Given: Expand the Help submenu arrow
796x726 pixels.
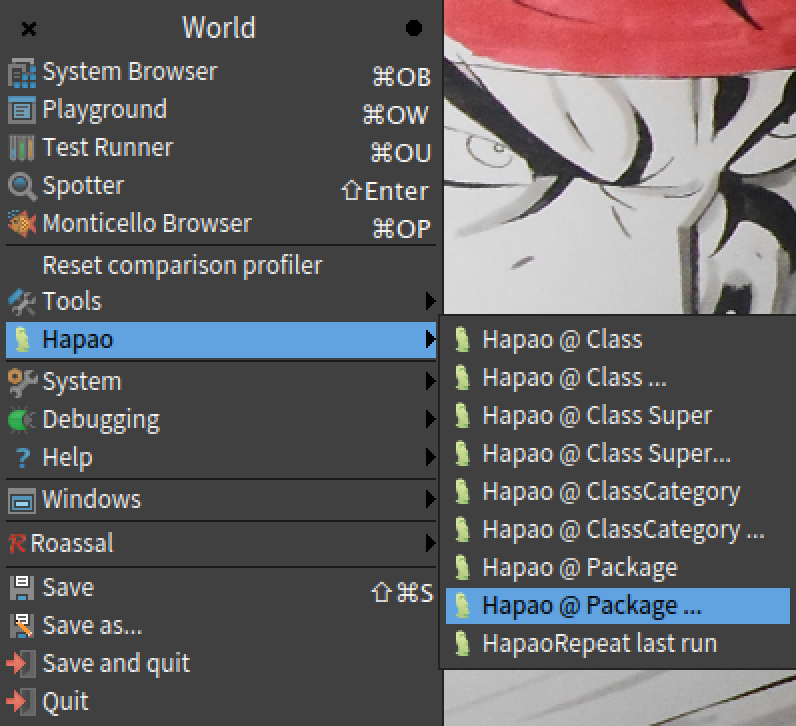Looking at the screenshot, I should (x=430, y=457).
